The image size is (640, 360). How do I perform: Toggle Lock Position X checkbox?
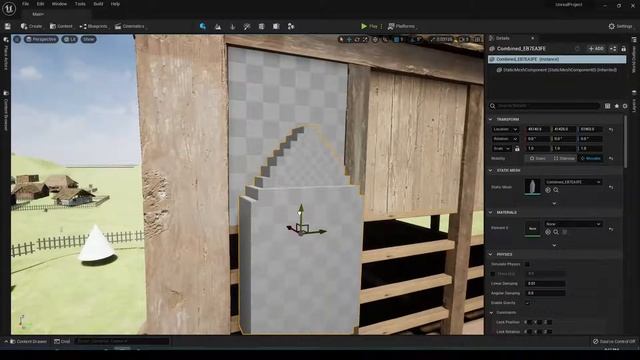point(529,322)
